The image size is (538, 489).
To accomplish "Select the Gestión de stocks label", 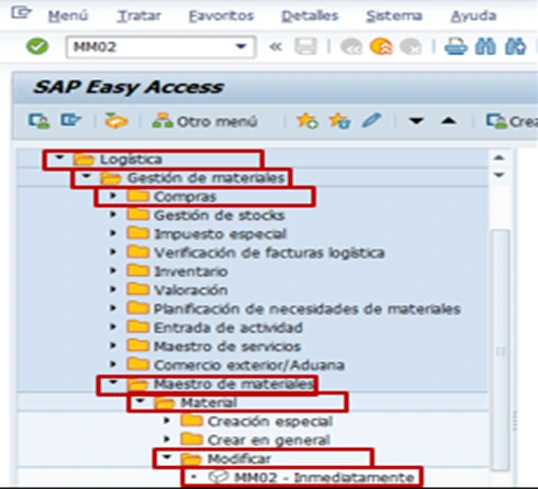I will pos(219,215).
